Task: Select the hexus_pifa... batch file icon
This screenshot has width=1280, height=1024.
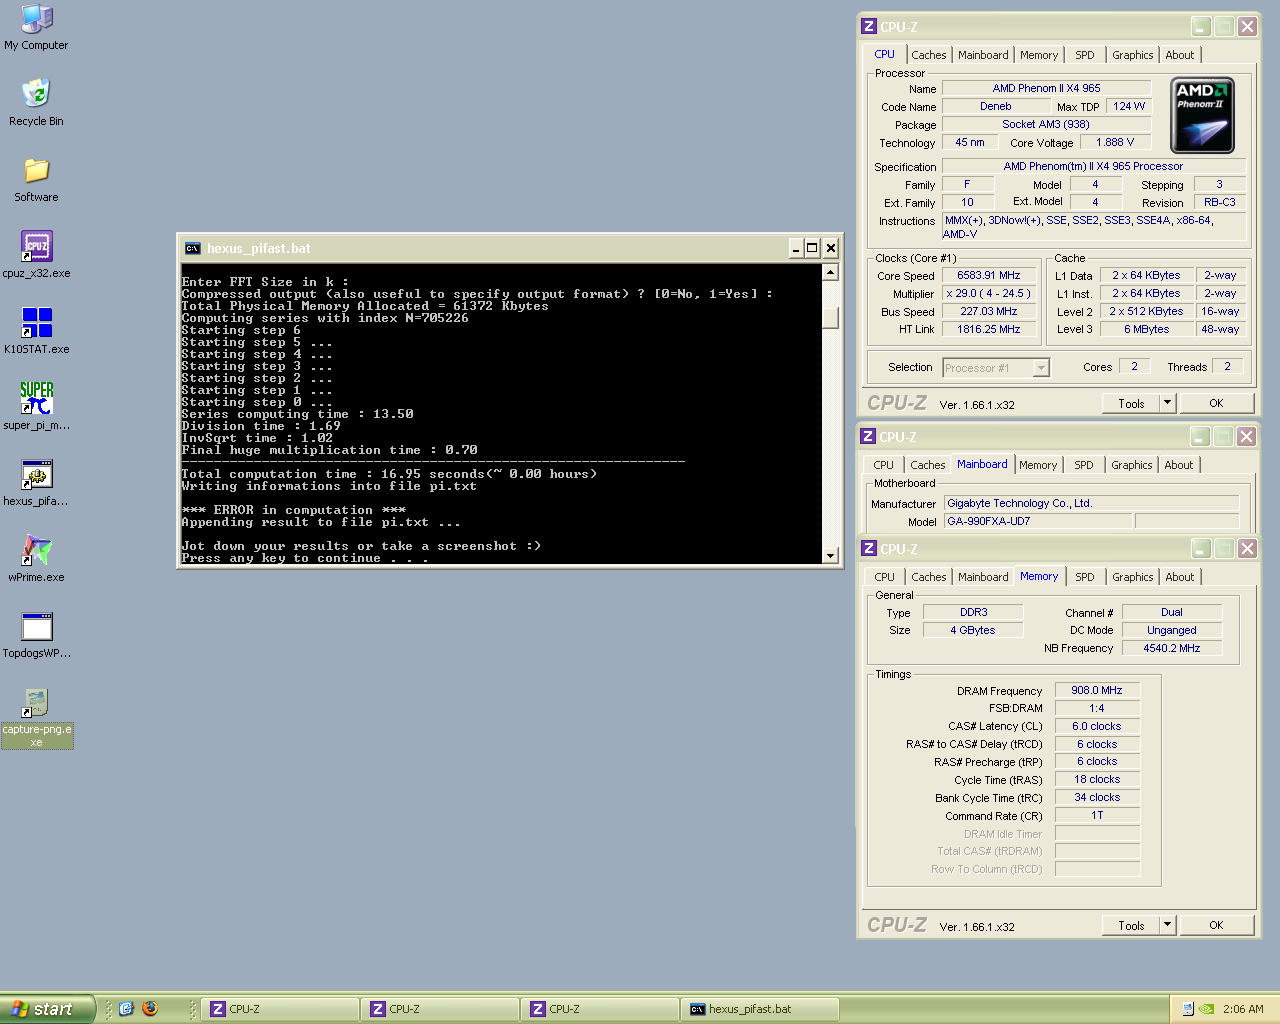Action: click(x=36, y=483)
